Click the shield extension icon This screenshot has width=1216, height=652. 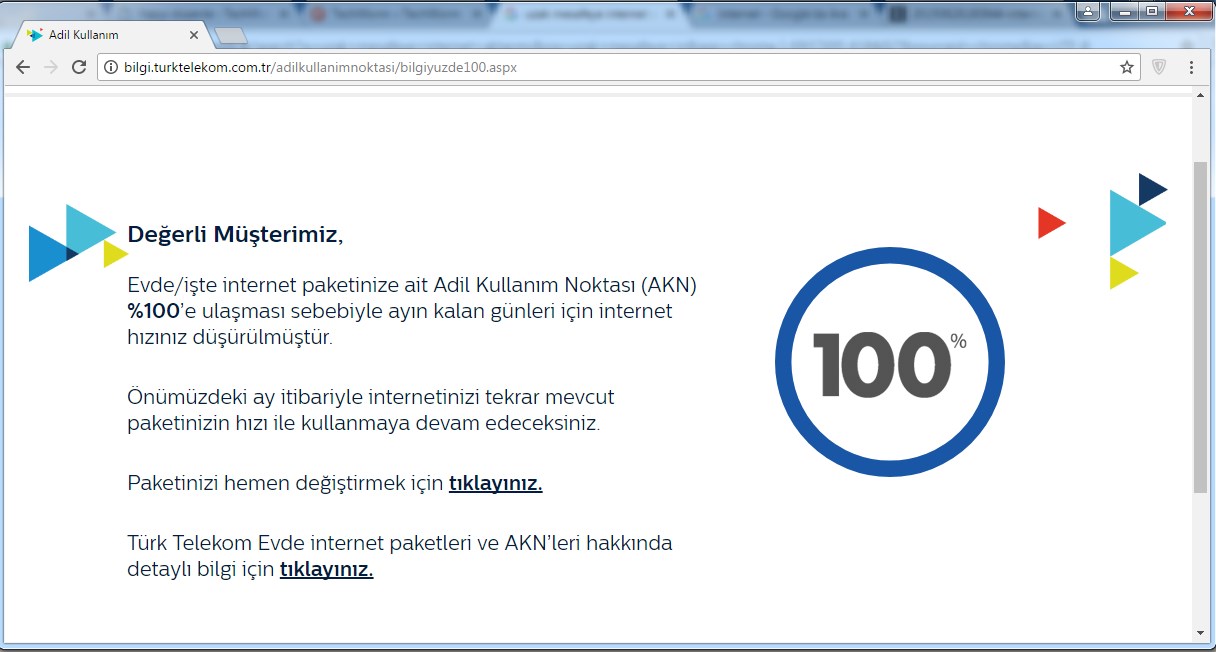1159,67
